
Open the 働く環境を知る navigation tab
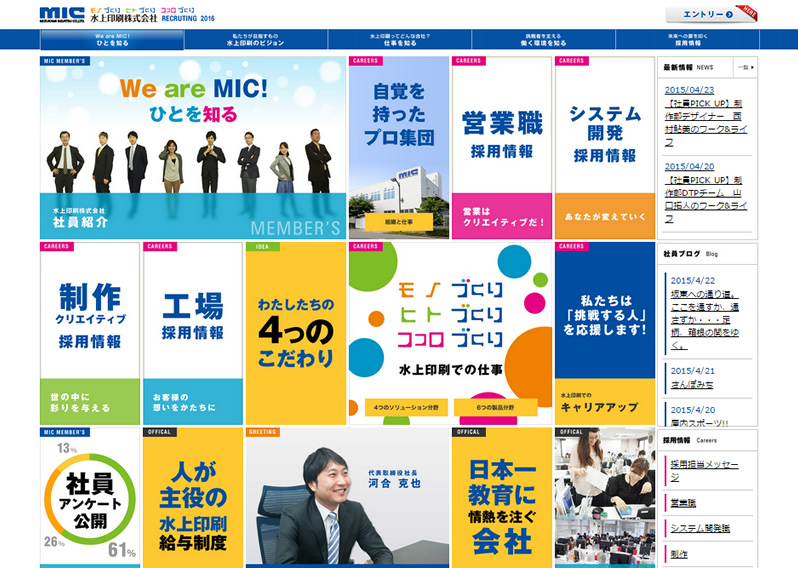[x=544, y=40]
